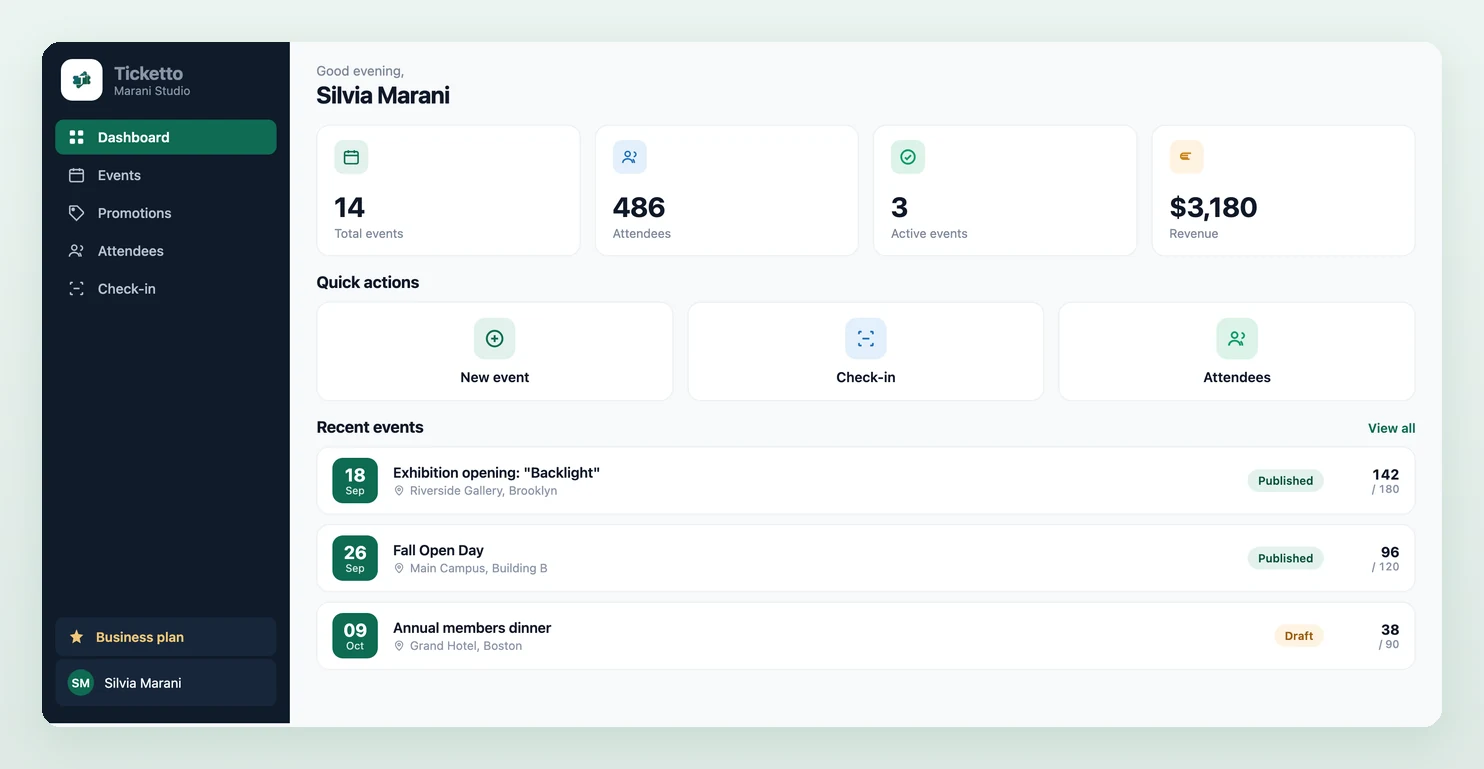Screen dimensions: 1484x769
Task: Open the $3,180 Revenue card
Action: click(1284, 191)
